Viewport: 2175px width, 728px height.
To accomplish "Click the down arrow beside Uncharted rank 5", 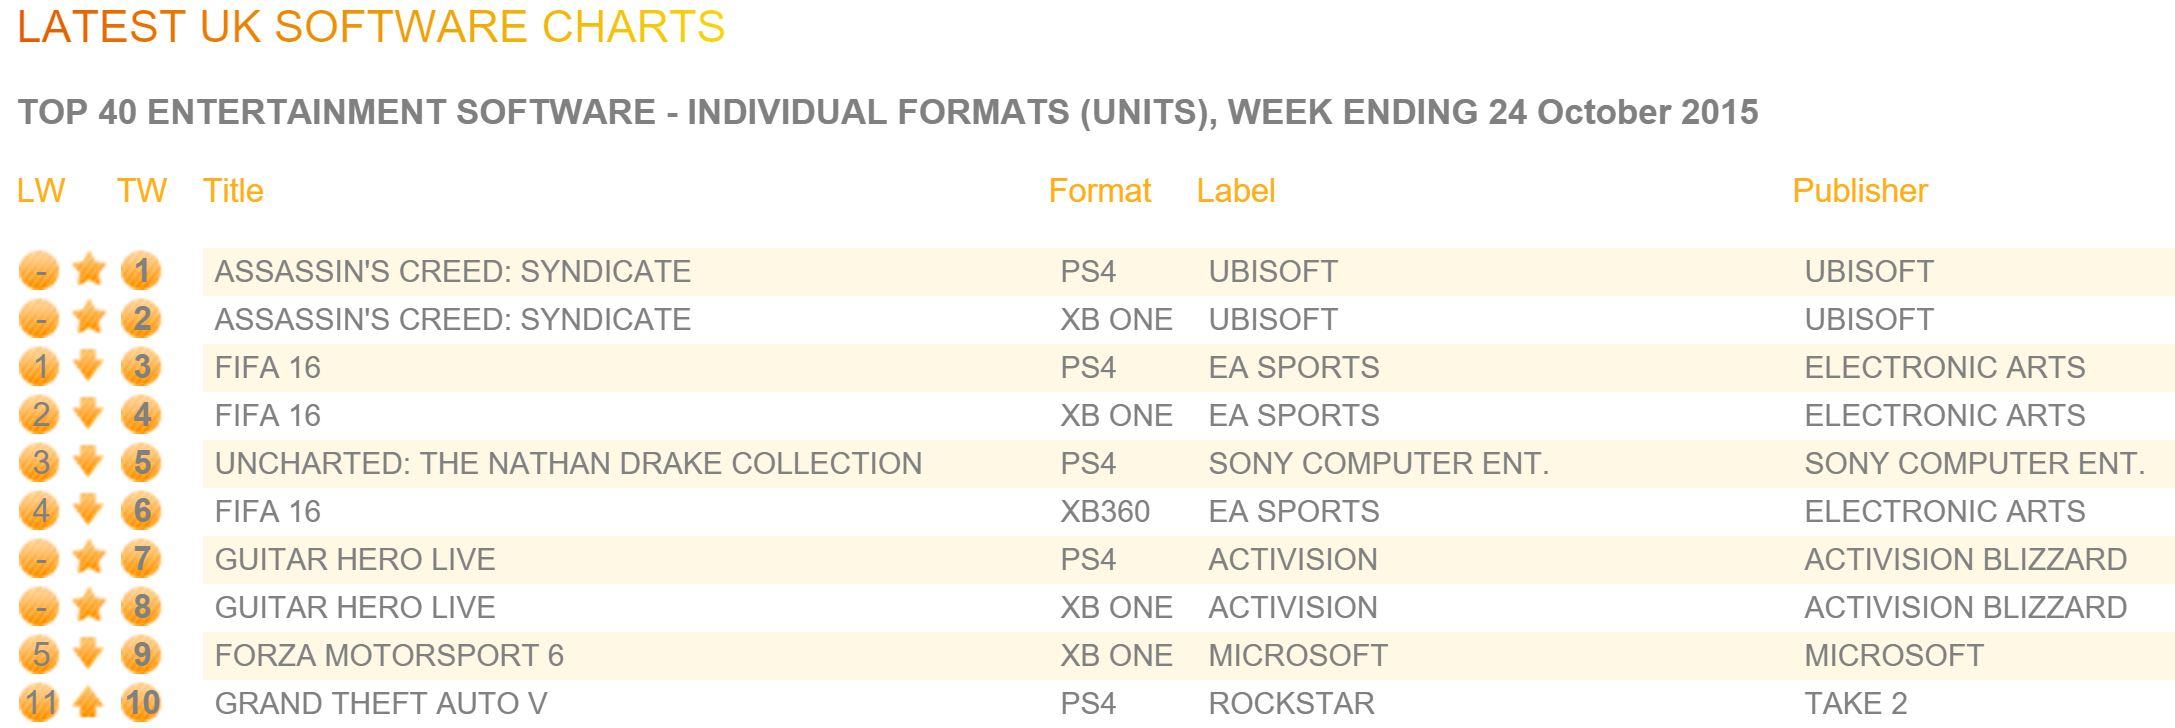I will [x=89, y=462].
